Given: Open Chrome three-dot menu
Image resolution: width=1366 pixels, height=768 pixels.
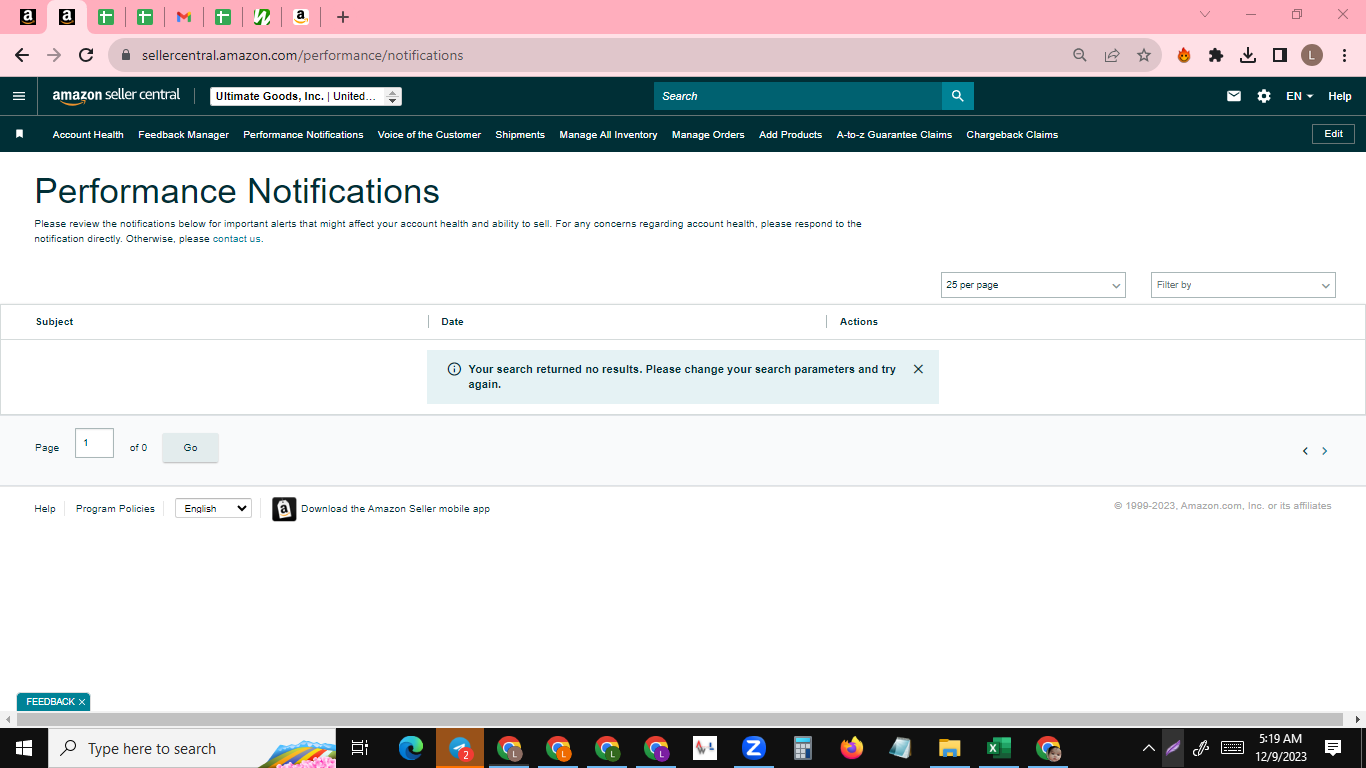Looking at the screenshot, I should (x=1344, y=55).
